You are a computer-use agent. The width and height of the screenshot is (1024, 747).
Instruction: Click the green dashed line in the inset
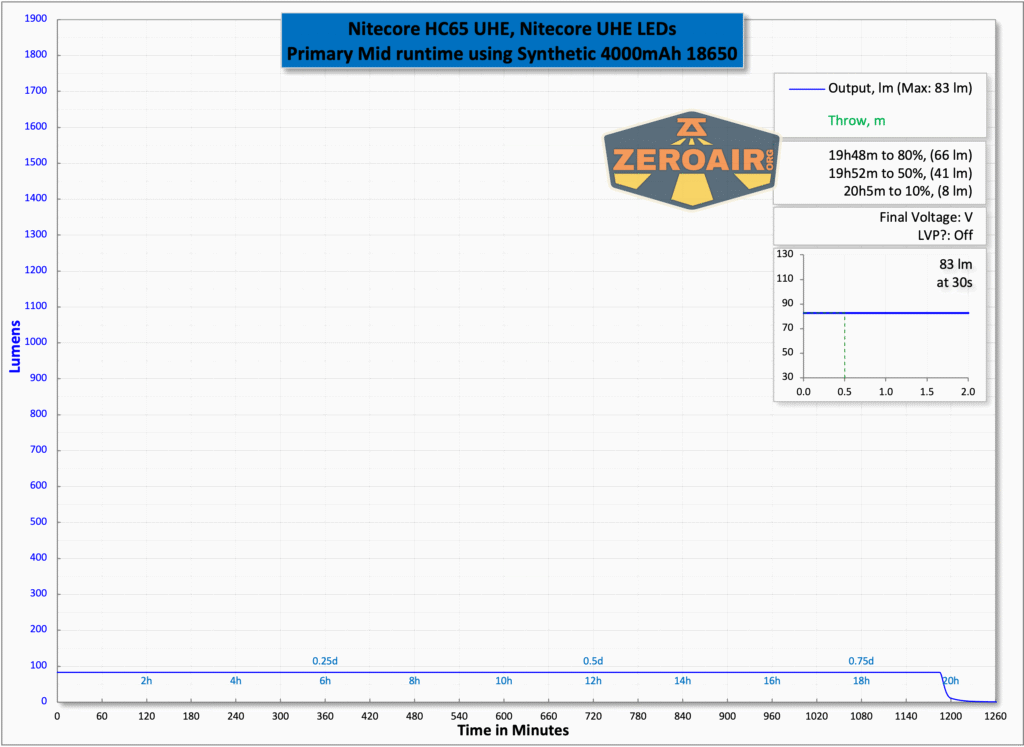click(x=845, y=345)
